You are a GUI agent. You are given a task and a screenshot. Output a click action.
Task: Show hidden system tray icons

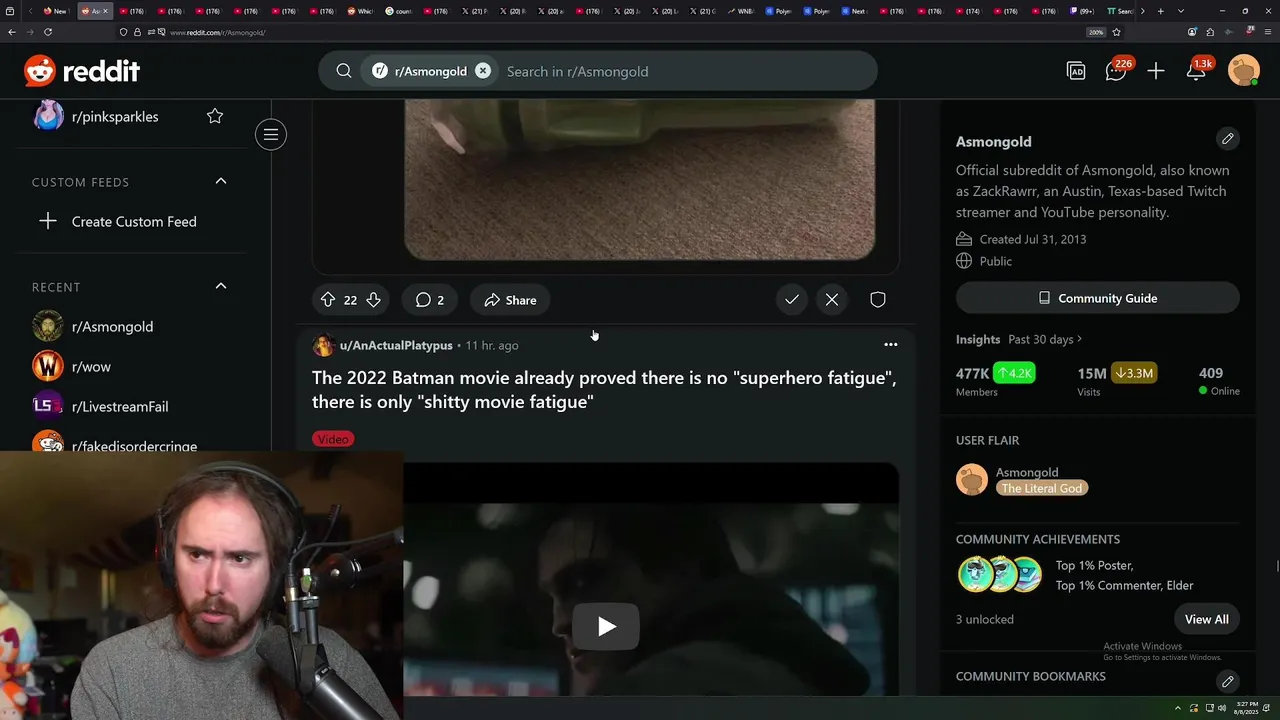tap(1177, 708)
